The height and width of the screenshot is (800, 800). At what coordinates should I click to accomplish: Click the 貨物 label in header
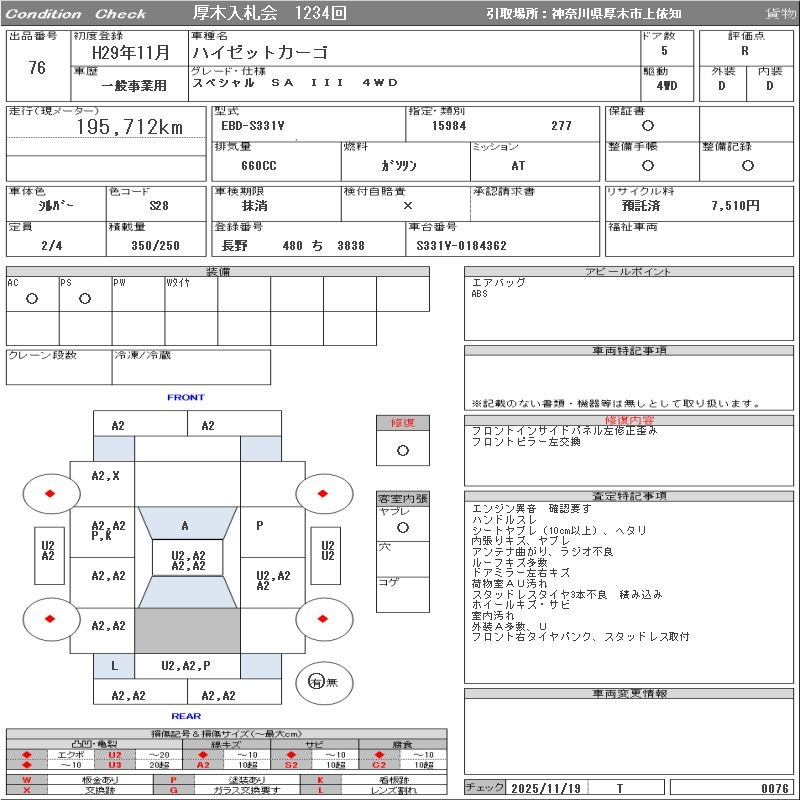coord(780,14)
